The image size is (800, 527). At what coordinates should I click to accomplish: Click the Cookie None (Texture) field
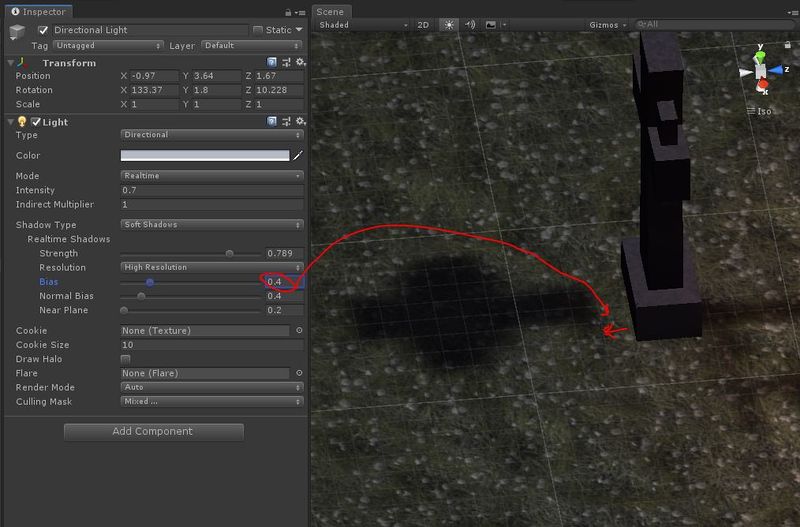coord(205,331)
